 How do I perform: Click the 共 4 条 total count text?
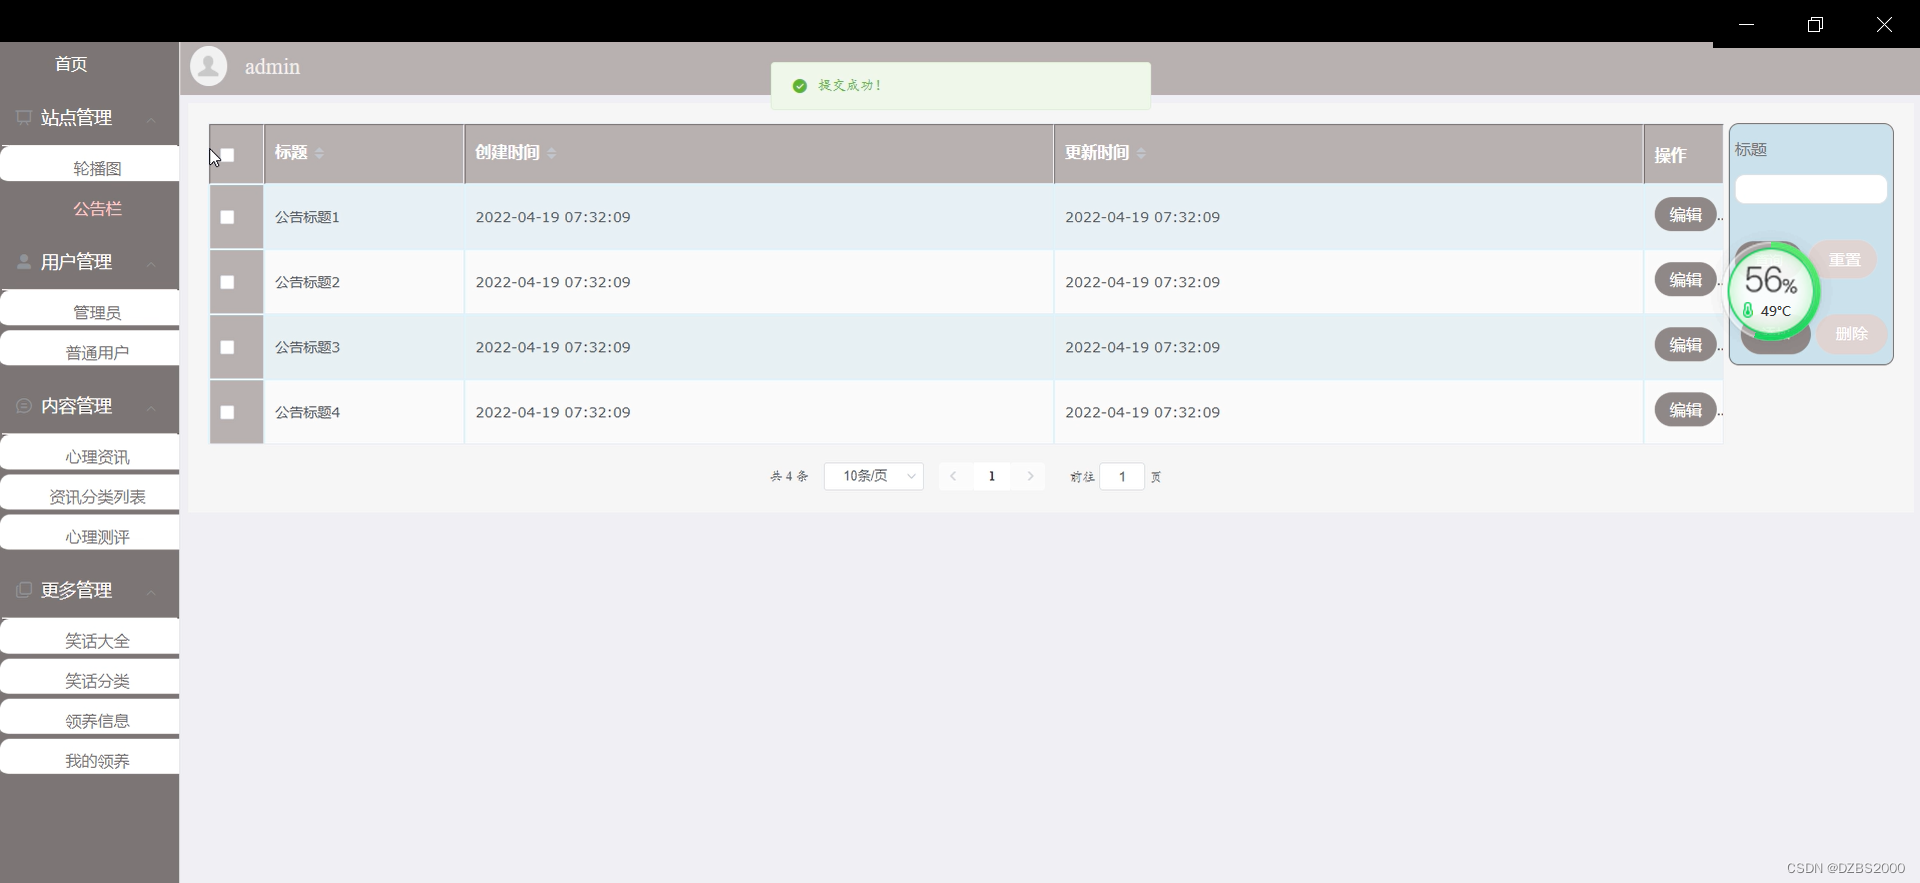click(789, 477)
